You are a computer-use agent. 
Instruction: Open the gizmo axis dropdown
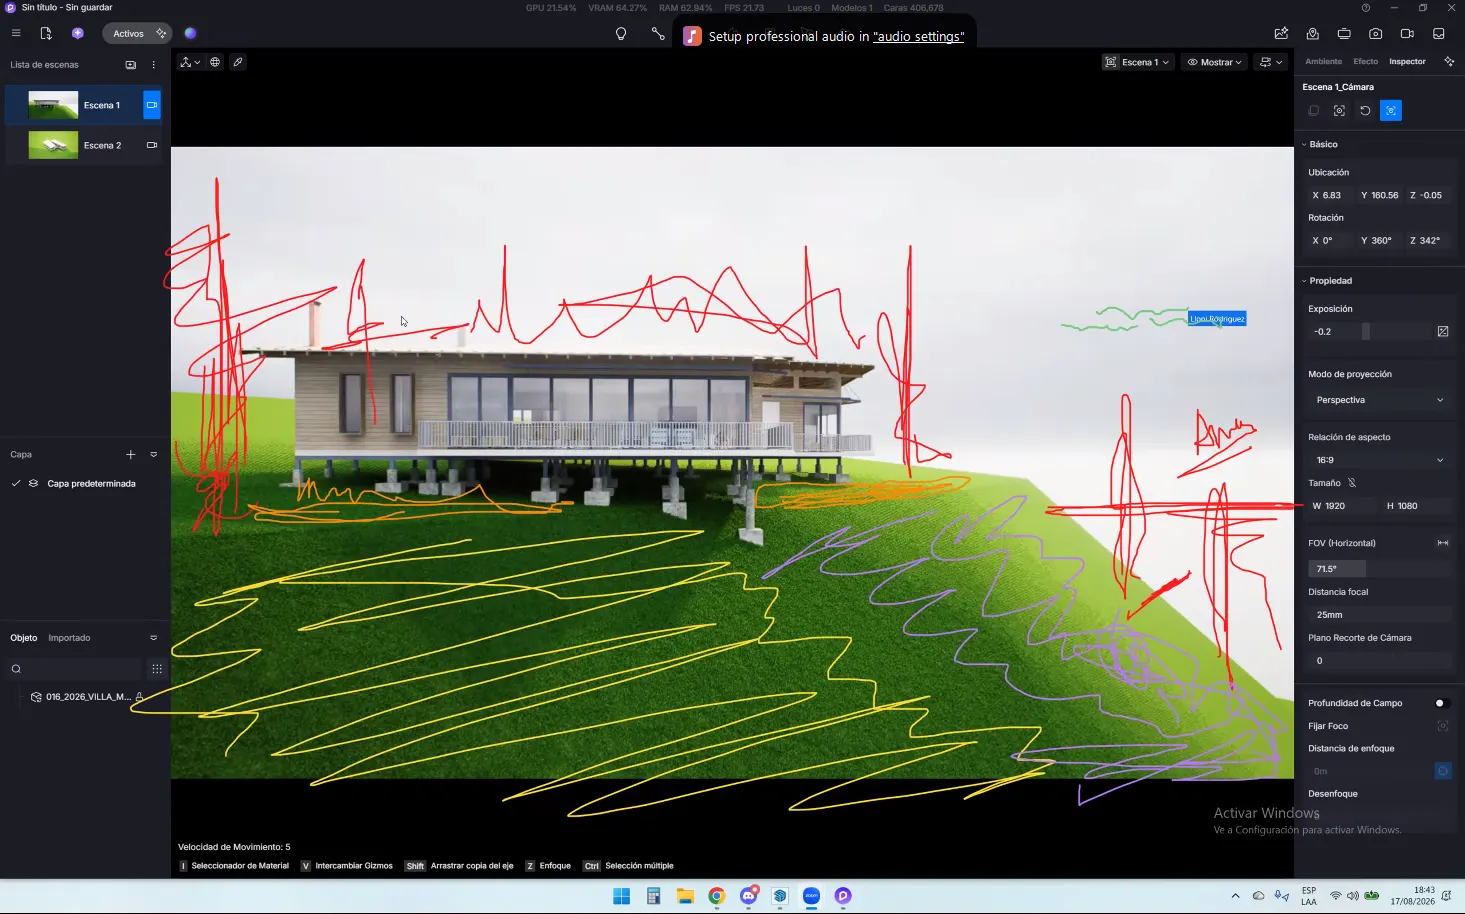click(x=190, y=62)
